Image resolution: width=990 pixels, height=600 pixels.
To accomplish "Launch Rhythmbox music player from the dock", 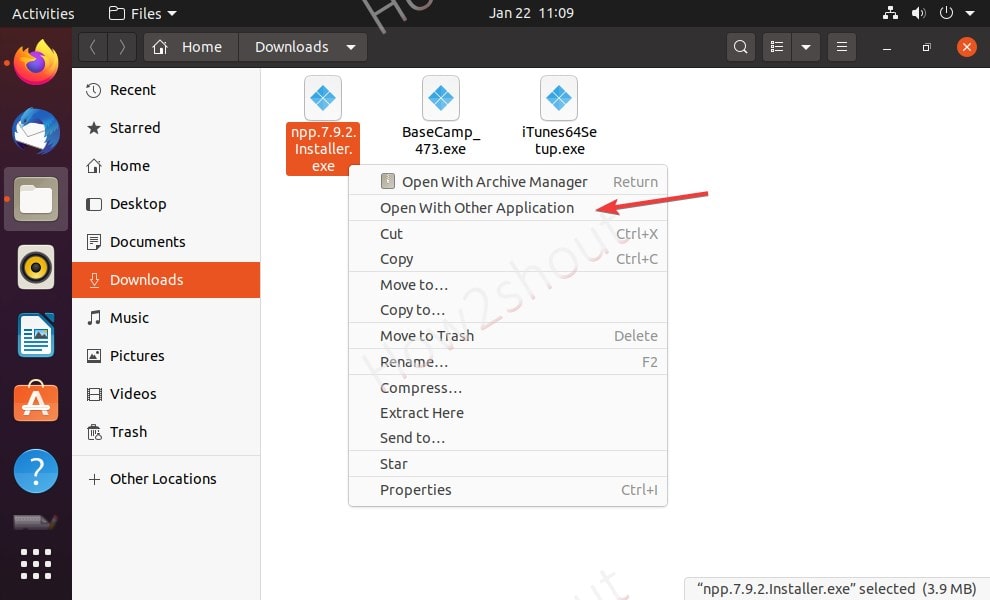I will [35, 267].
